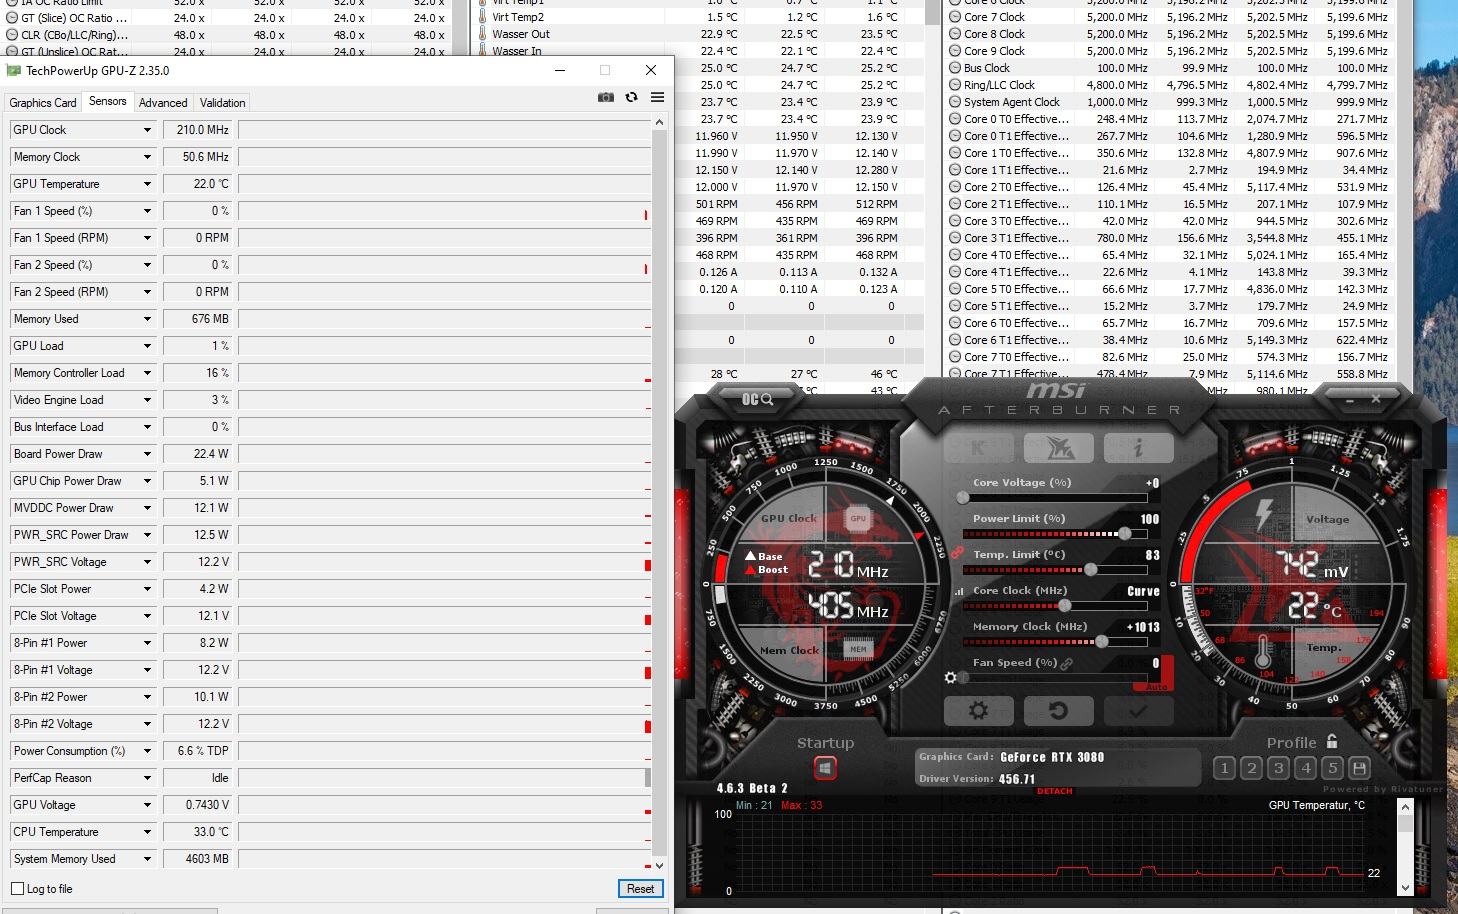This screenshot has width=1458, height=914.
Task: Open the Fan 1 Speed (%) dropdown
Action: click(147, 211)
